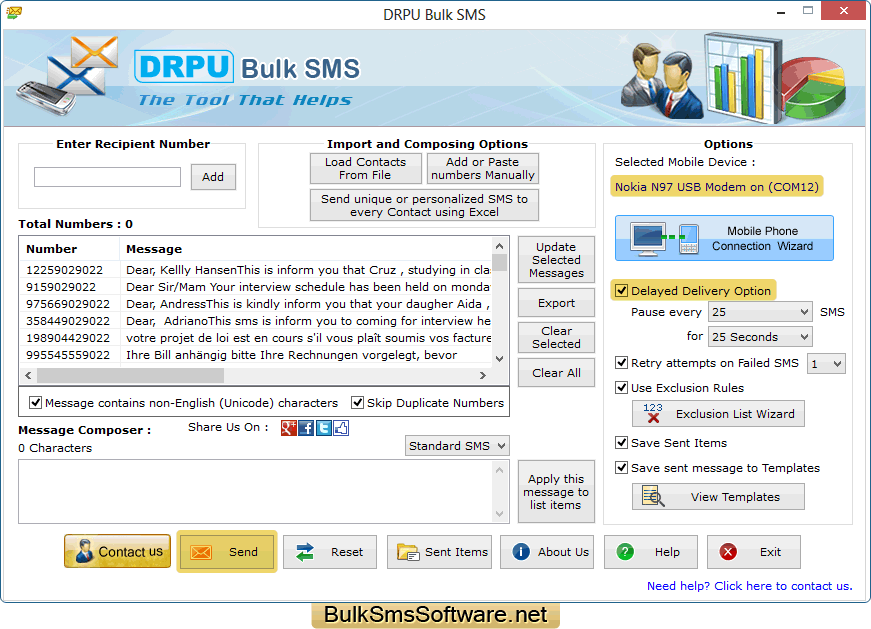Viewport: 871px width, 629px height.
Task: Click Update Selected Messages button
Action: click(556, 259)
